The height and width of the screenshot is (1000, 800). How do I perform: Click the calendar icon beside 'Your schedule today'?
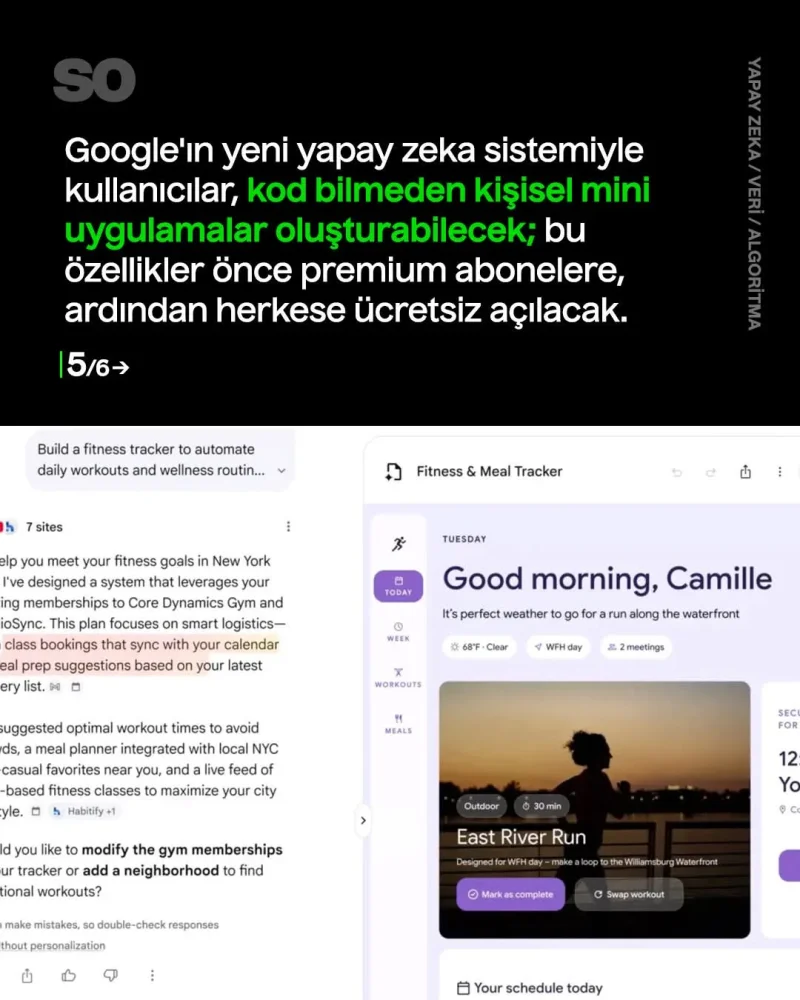(x=463, y=988)
